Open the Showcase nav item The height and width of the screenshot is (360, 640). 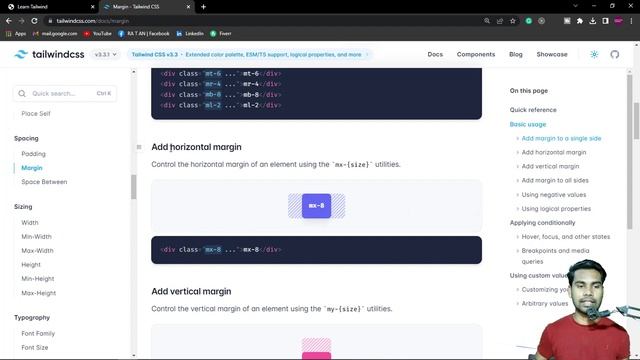pos(552,54)
